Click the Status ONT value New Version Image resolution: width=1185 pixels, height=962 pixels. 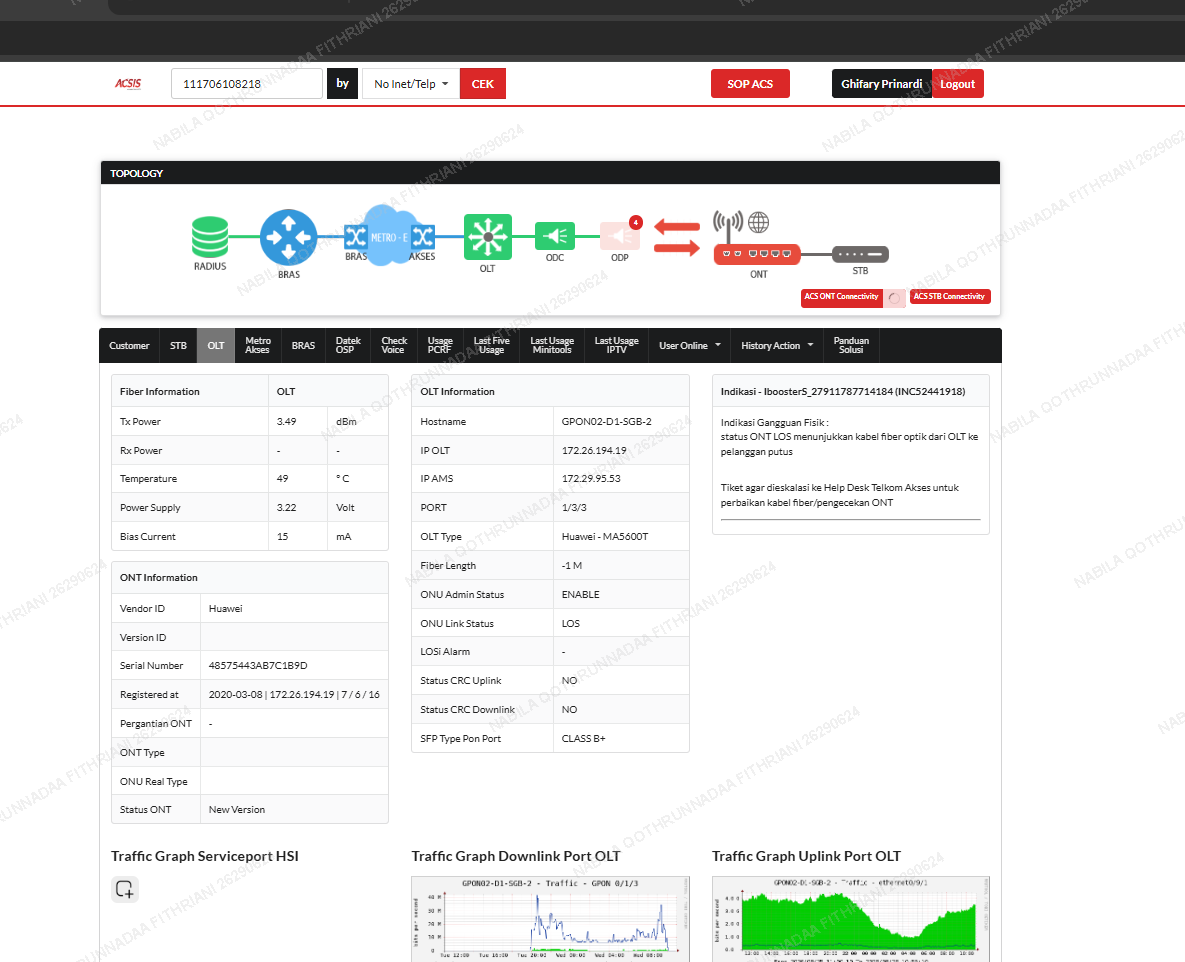237,809
